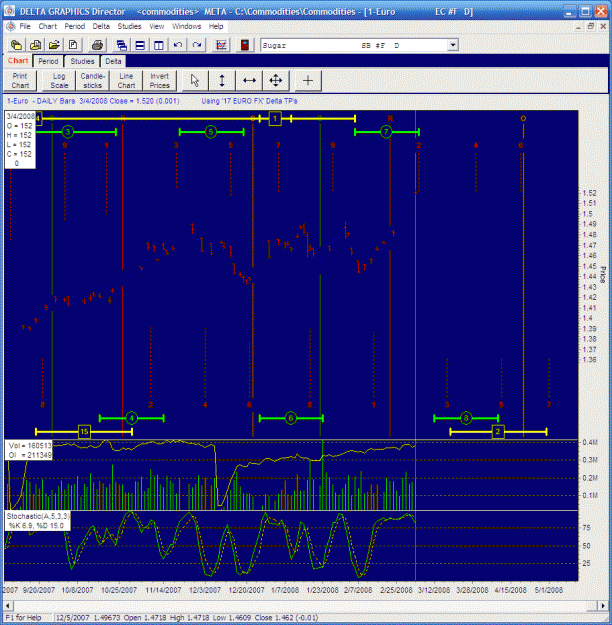Viewport: 612px width, 625px height.
Task: Click the stacked folders database icon
Action: (x=16, y=45)
